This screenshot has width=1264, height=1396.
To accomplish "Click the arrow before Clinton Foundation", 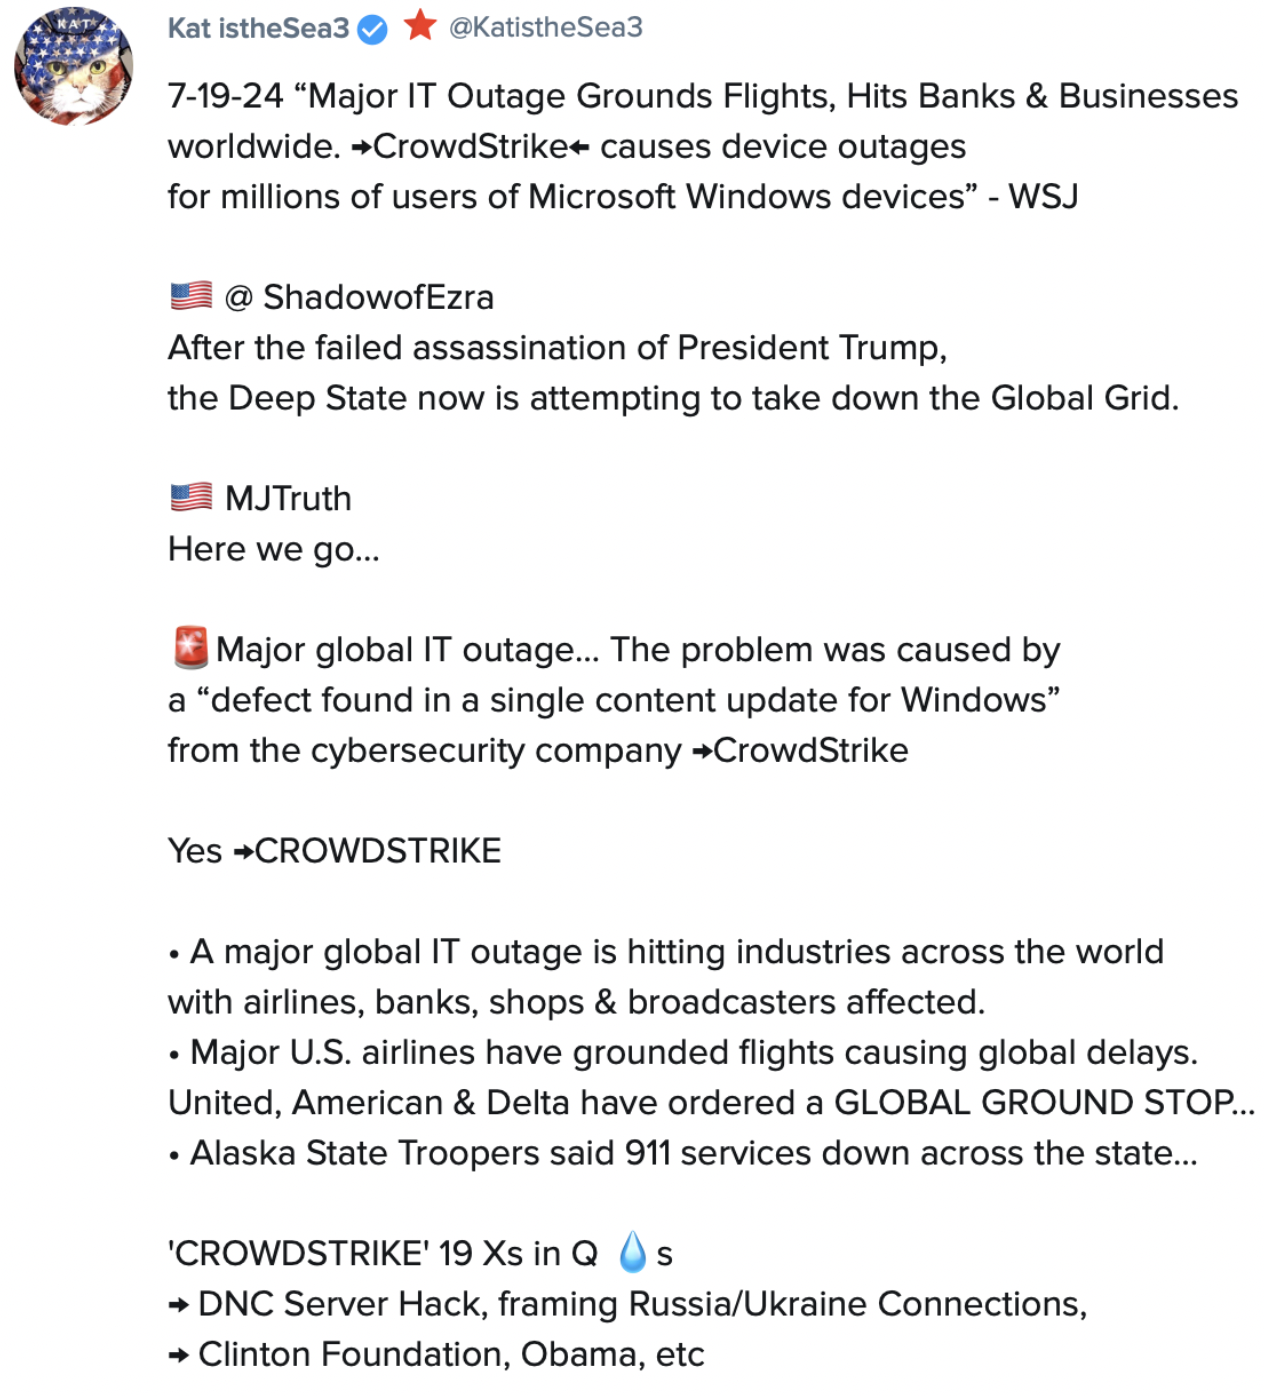I will click(179, 1355).
